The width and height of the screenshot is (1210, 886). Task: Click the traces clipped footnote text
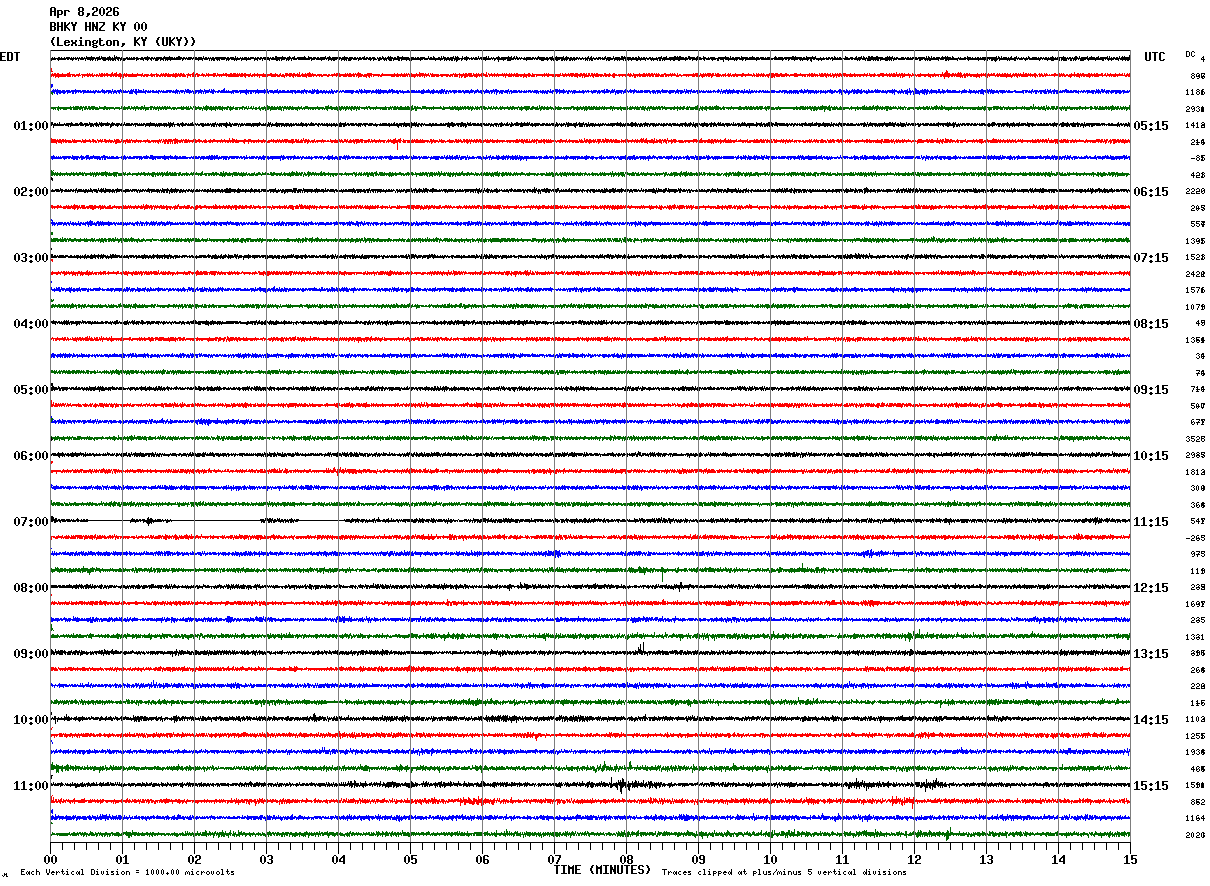[x=784, y=872]
